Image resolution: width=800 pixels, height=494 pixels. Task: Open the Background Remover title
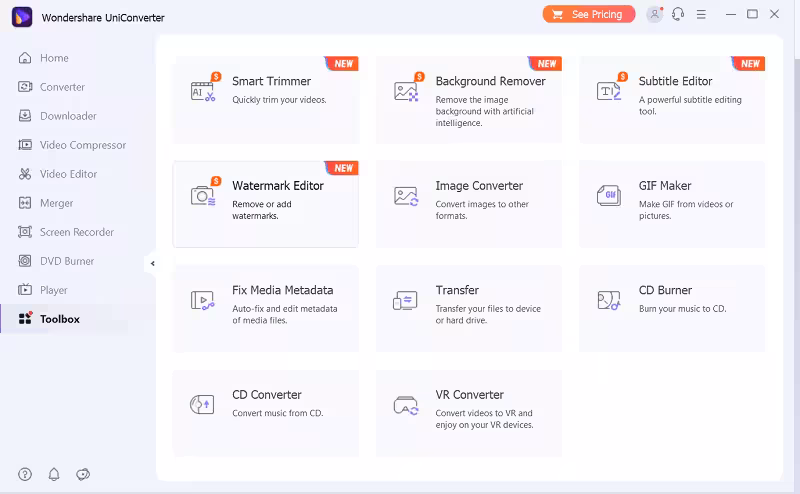490,81
